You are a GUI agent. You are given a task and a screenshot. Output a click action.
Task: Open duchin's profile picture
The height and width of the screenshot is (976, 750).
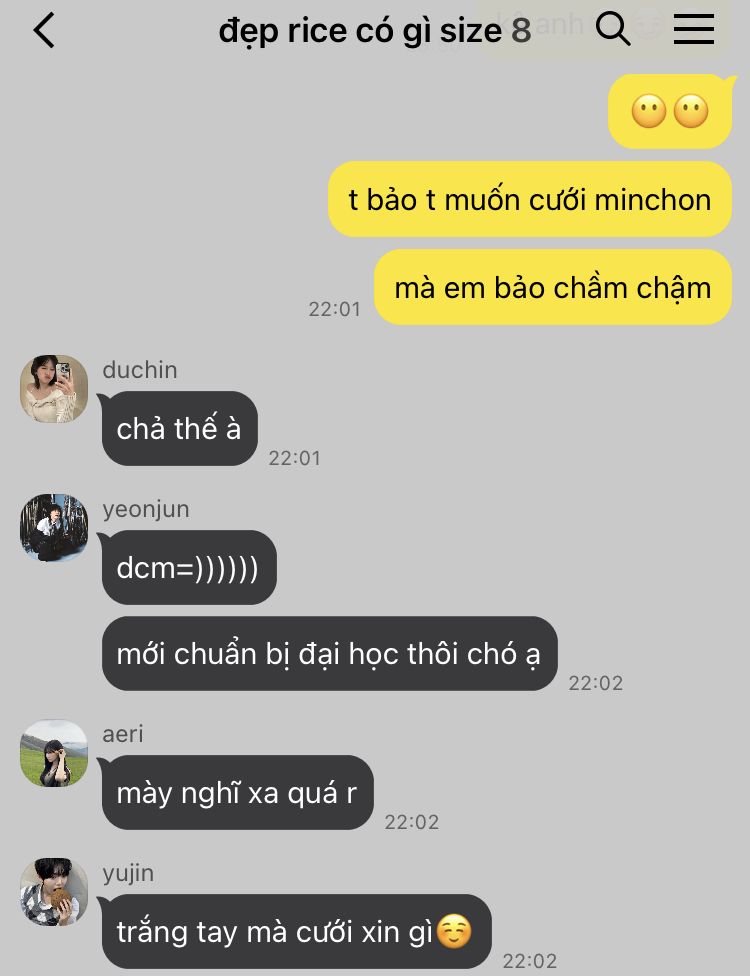pos(54,389)
